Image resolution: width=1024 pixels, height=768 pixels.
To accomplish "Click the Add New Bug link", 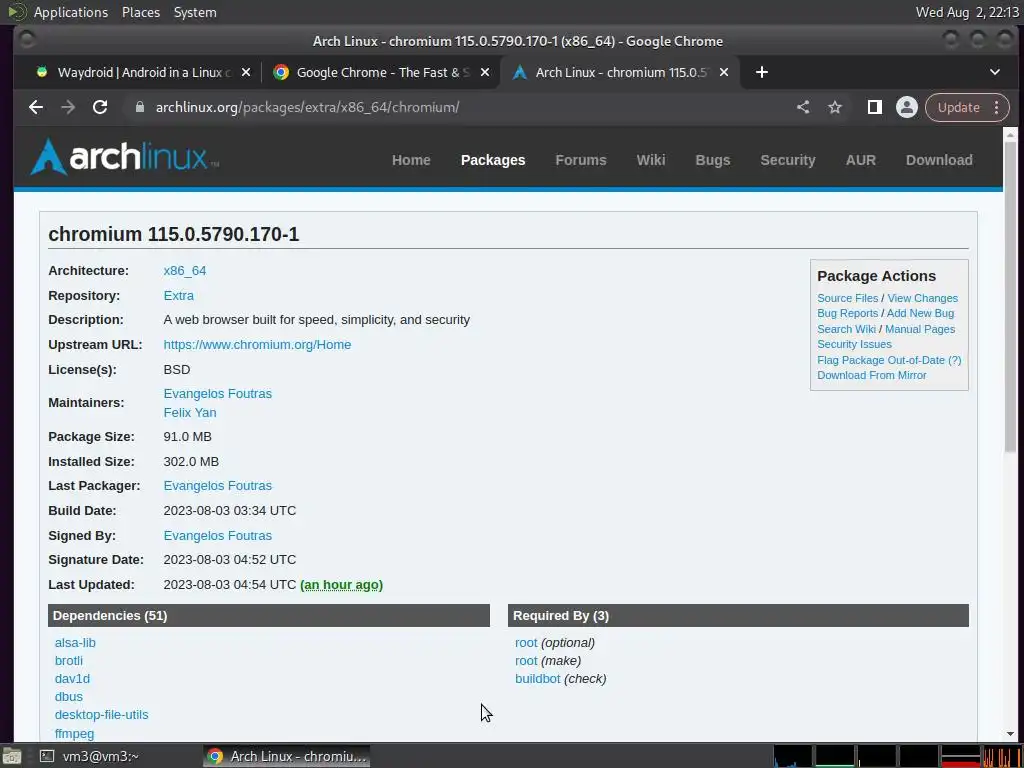I will pos(920,313).
